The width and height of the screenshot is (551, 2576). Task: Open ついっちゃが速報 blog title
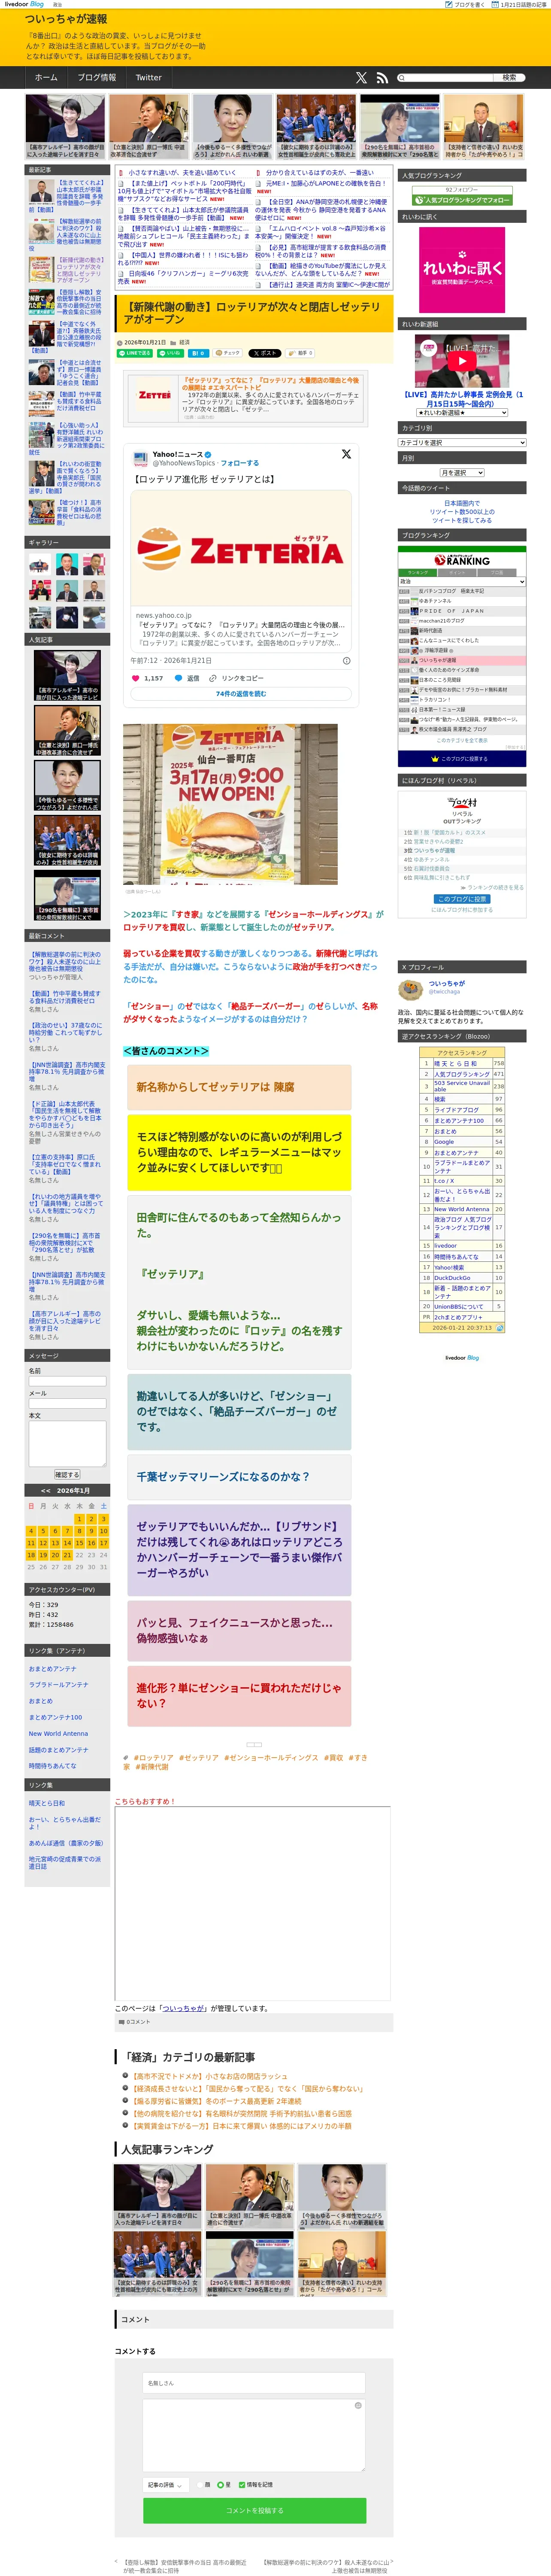click(x=66, y=19)
